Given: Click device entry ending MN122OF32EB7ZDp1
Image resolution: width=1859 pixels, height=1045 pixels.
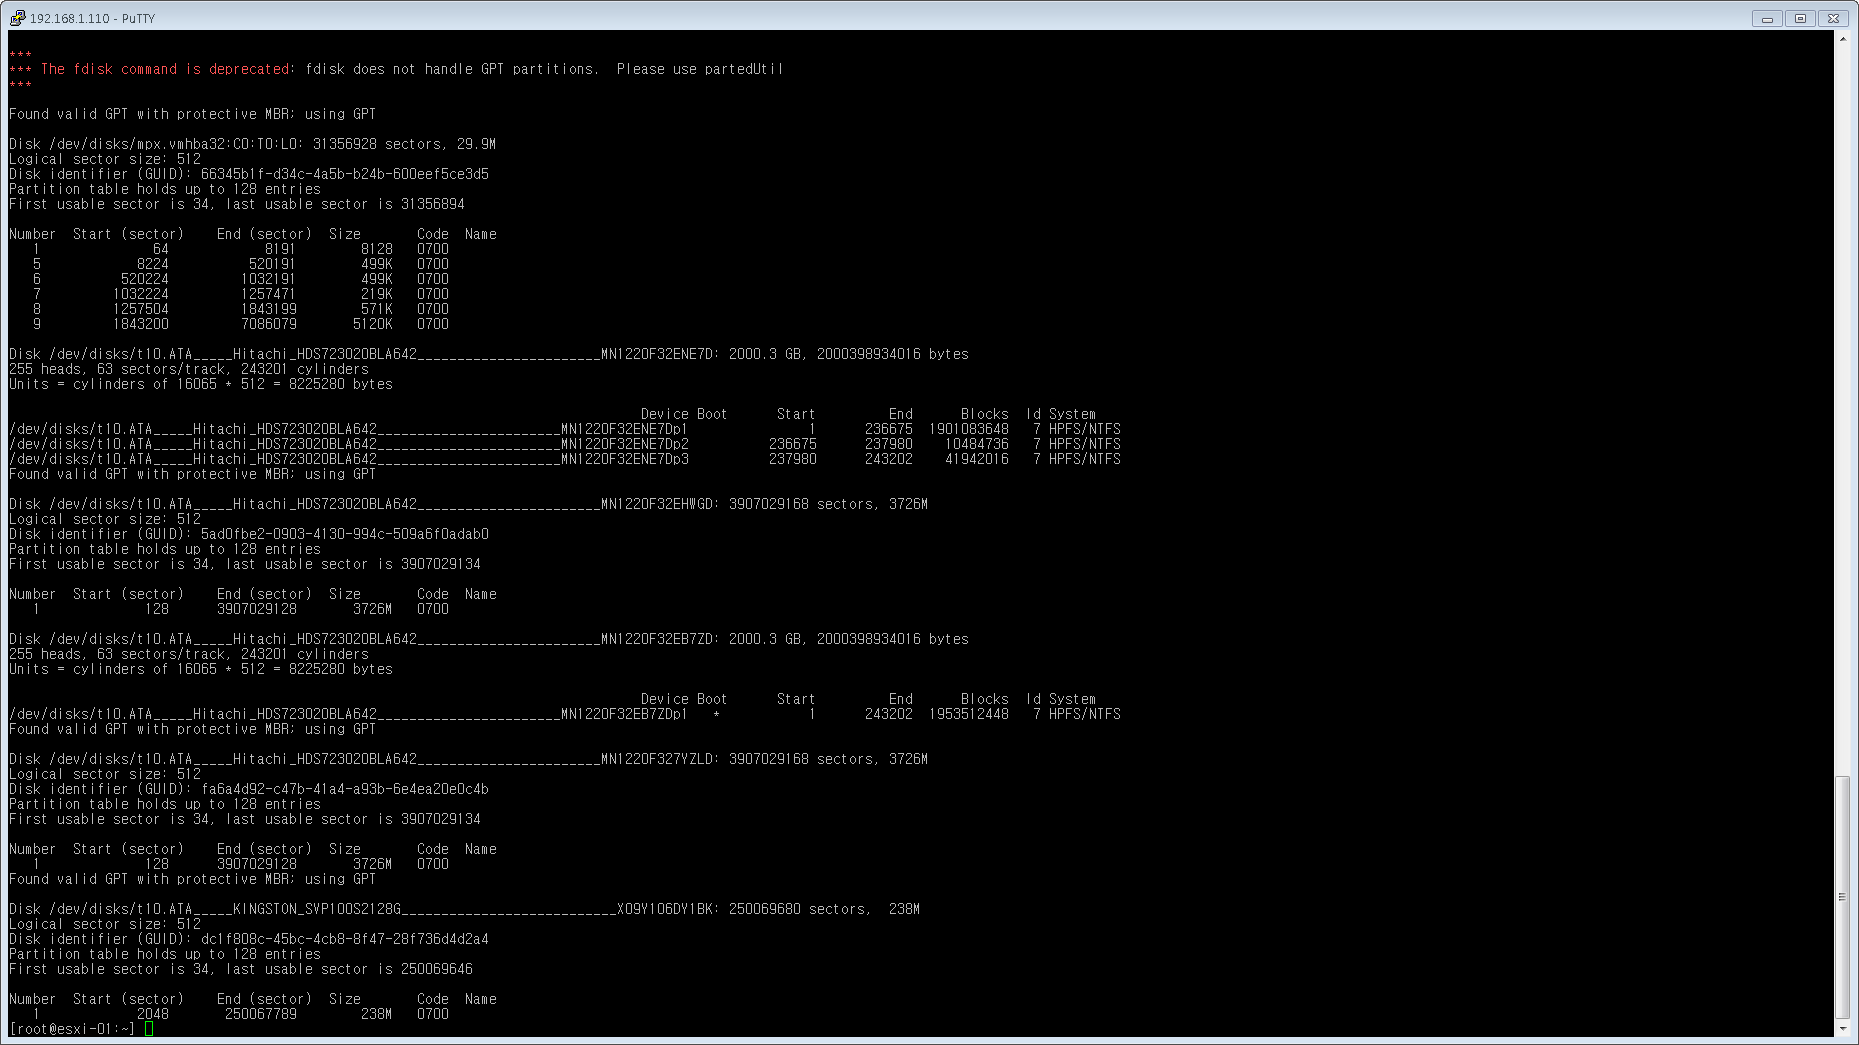Looking at the screenshot, I should tap(349, 714).
